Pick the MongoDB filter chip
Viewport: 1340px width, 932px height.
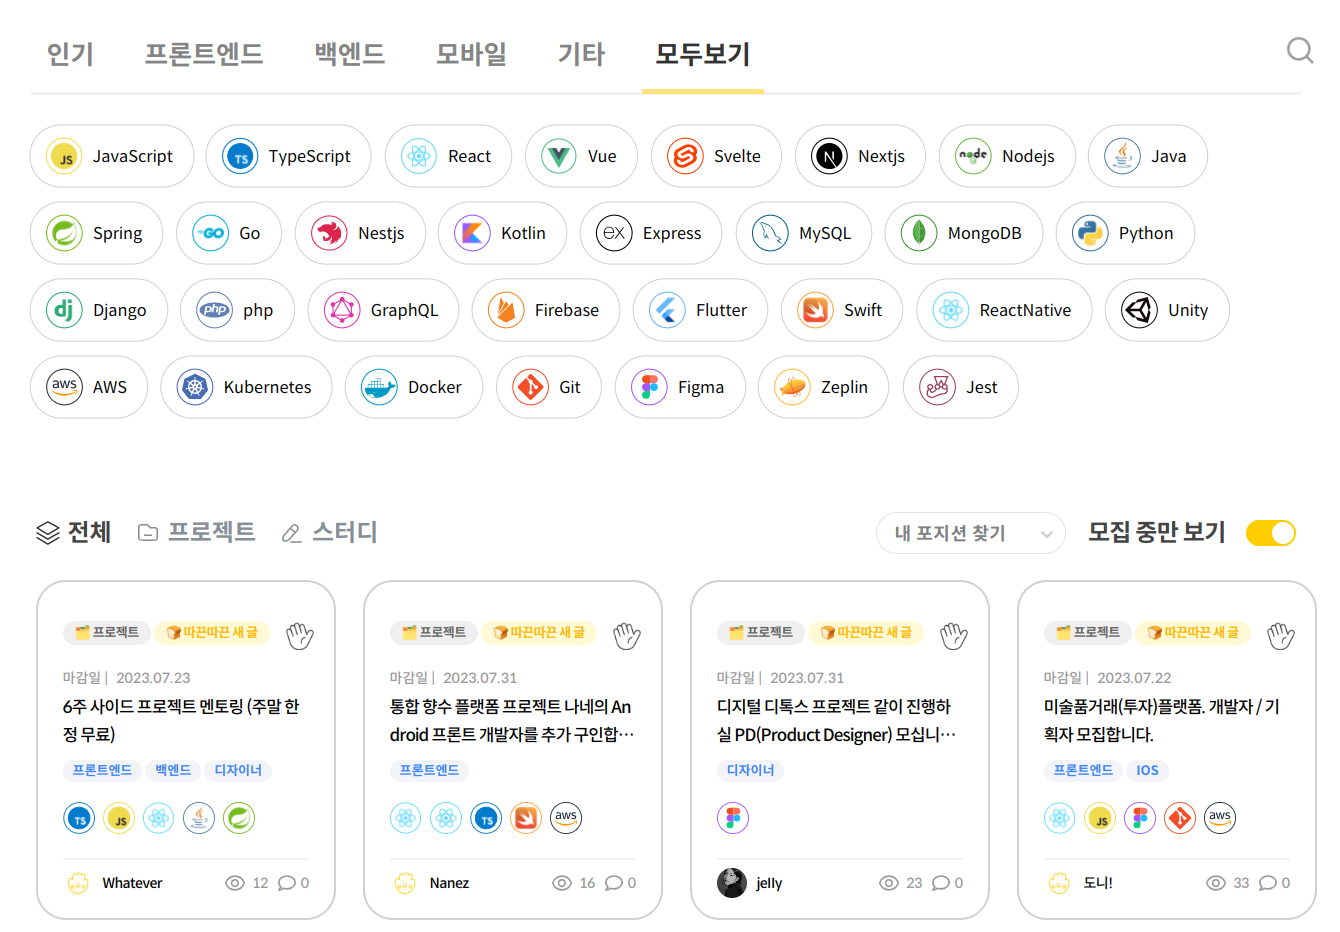click(964, 233)
